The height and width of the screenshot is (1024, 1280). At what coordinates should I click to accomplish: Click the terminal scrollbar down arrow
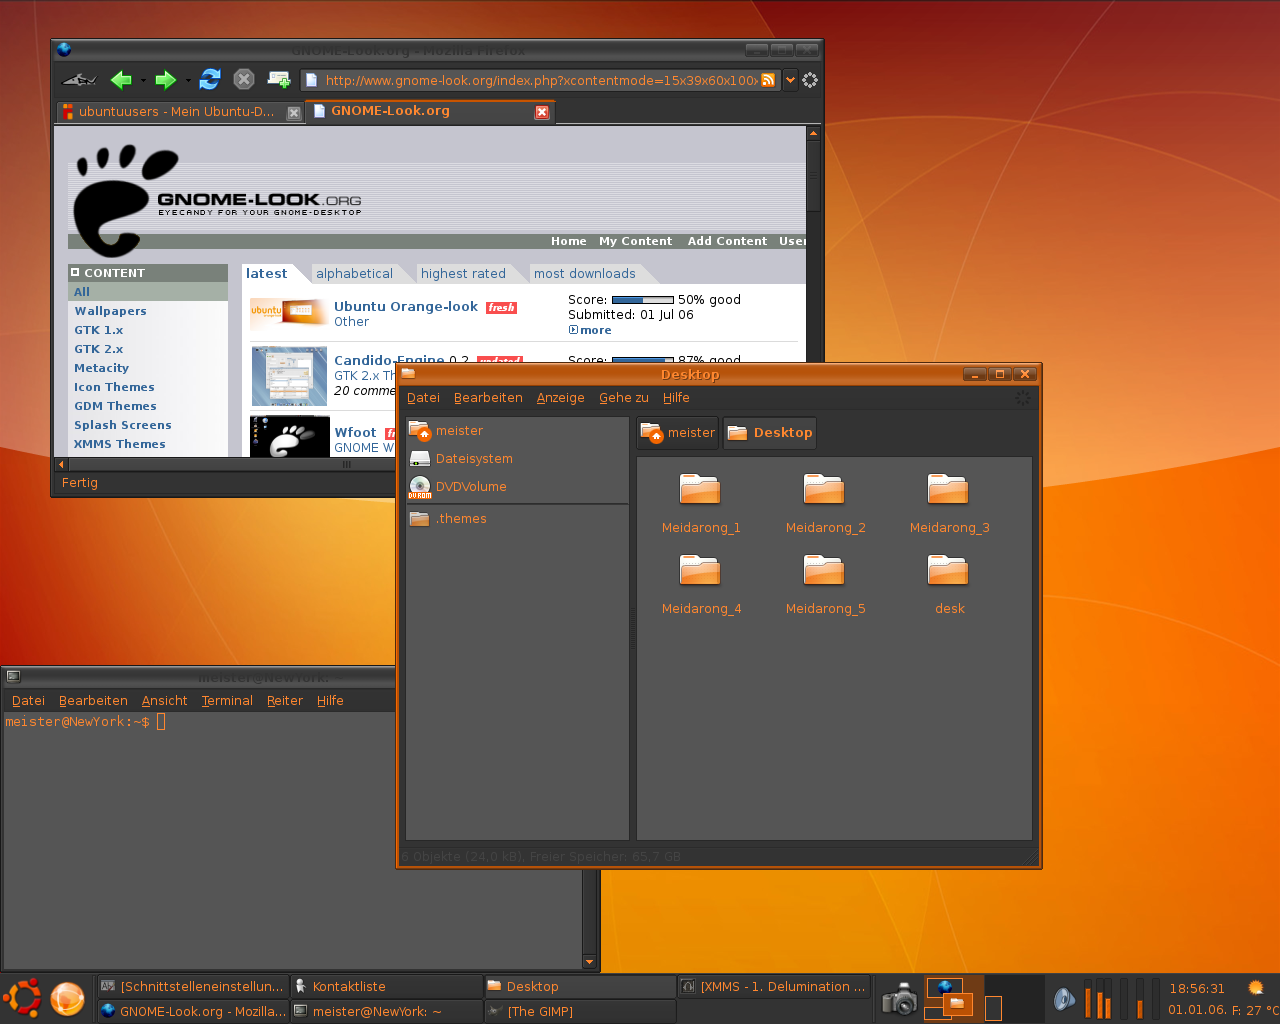589,962
